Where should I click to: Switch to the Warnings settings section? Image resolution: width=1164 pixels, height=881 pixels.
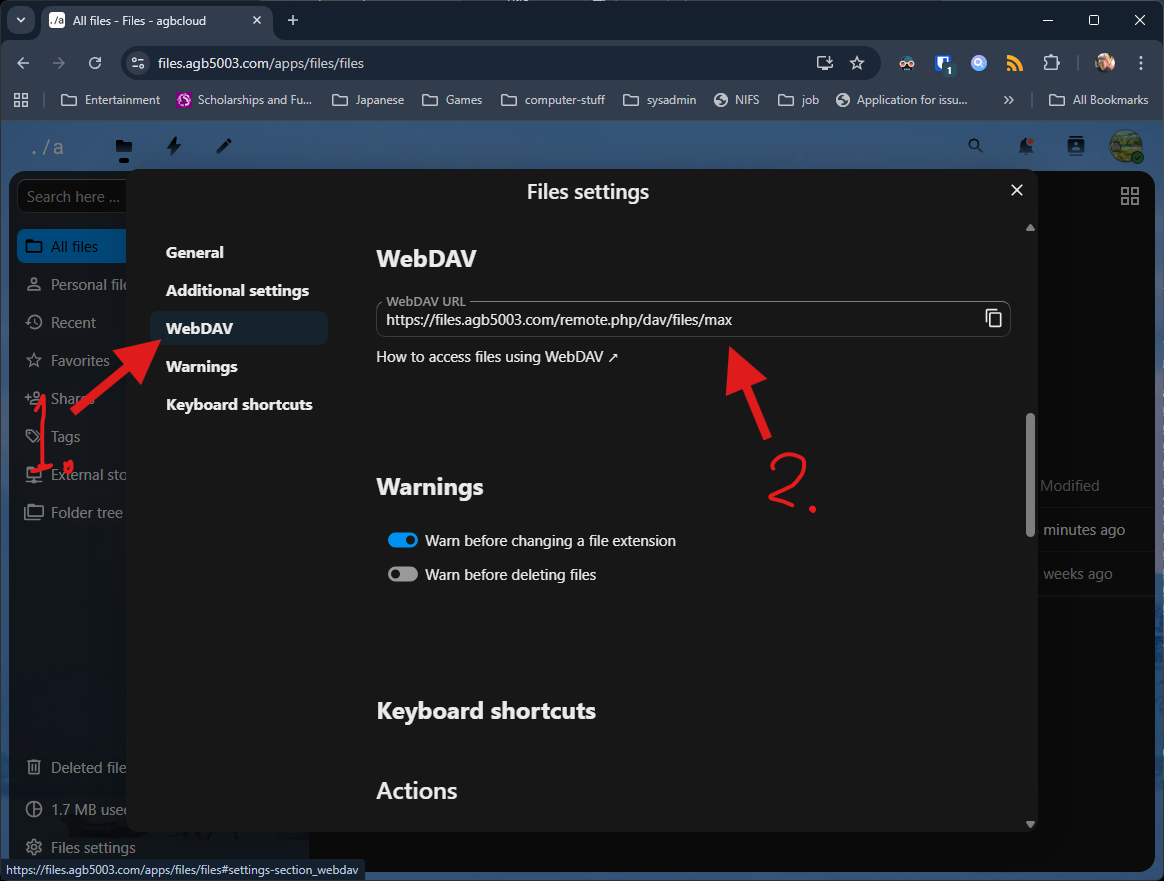(201, 366)
